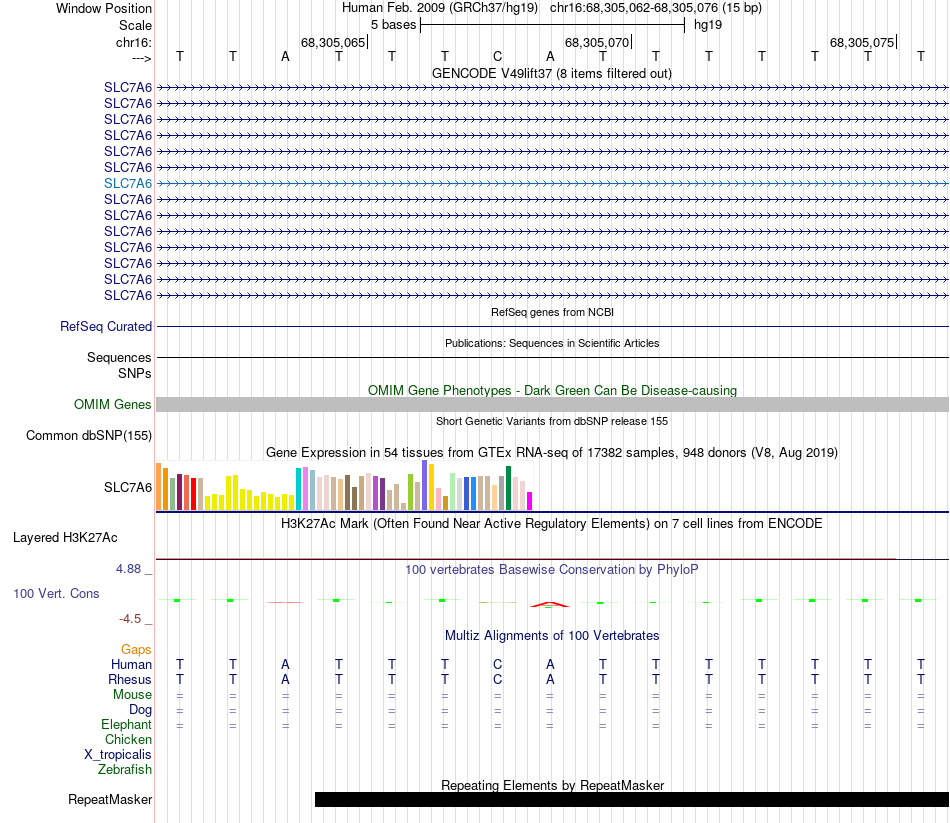Click the Human Feb. 2009 (GRCh37/hg19) assembly title
The image size is (950, 823).
440,8
